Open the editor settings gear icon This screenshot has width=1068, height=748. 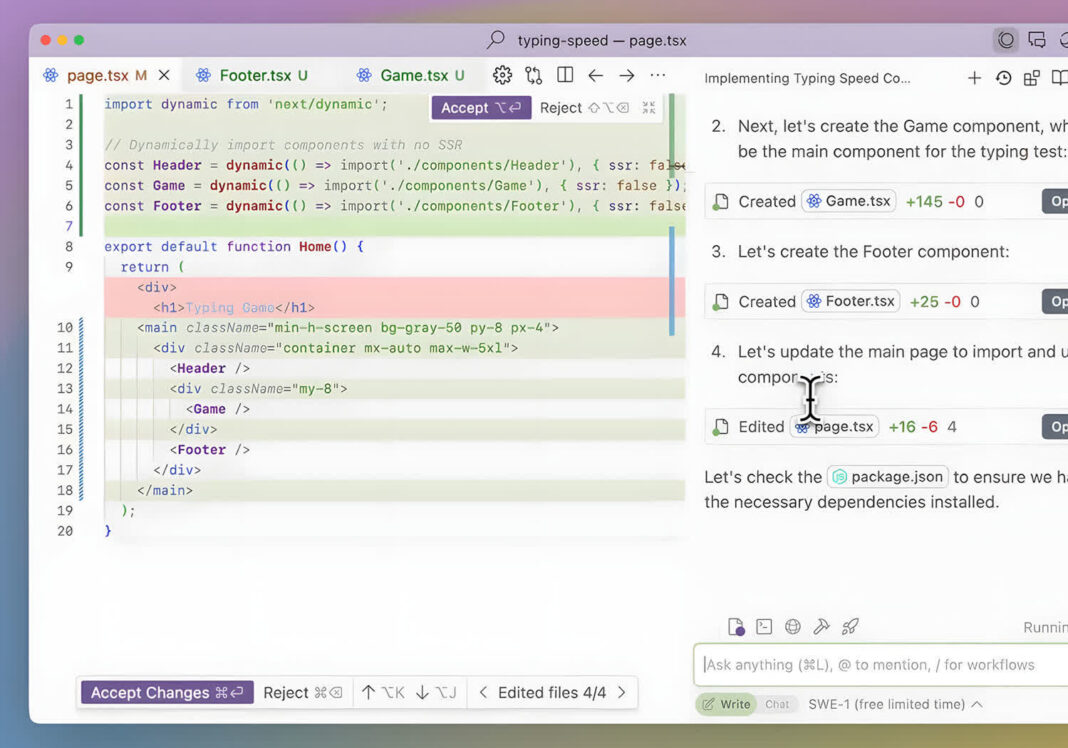[x=502, y=75]
